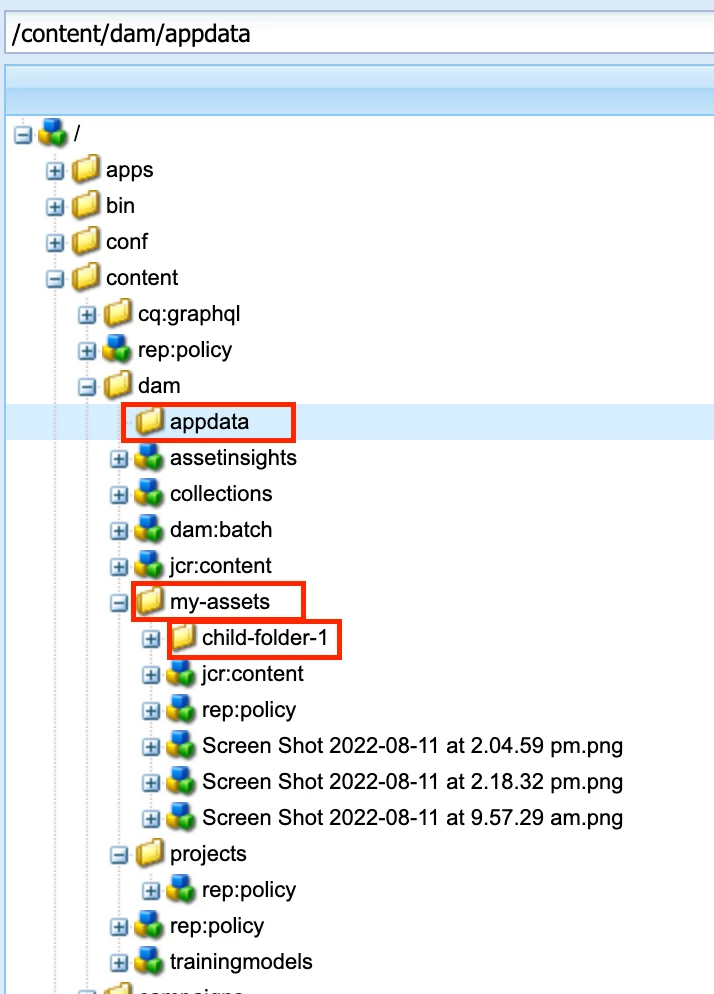The image size is (714, 994).
Task: Click the cq:graphql folder icon
Action: [x=117, y=313]
